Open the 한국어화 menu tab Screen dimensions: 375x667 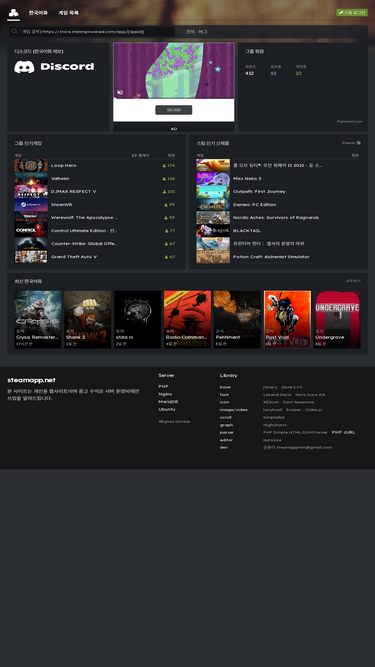point(38,13)
